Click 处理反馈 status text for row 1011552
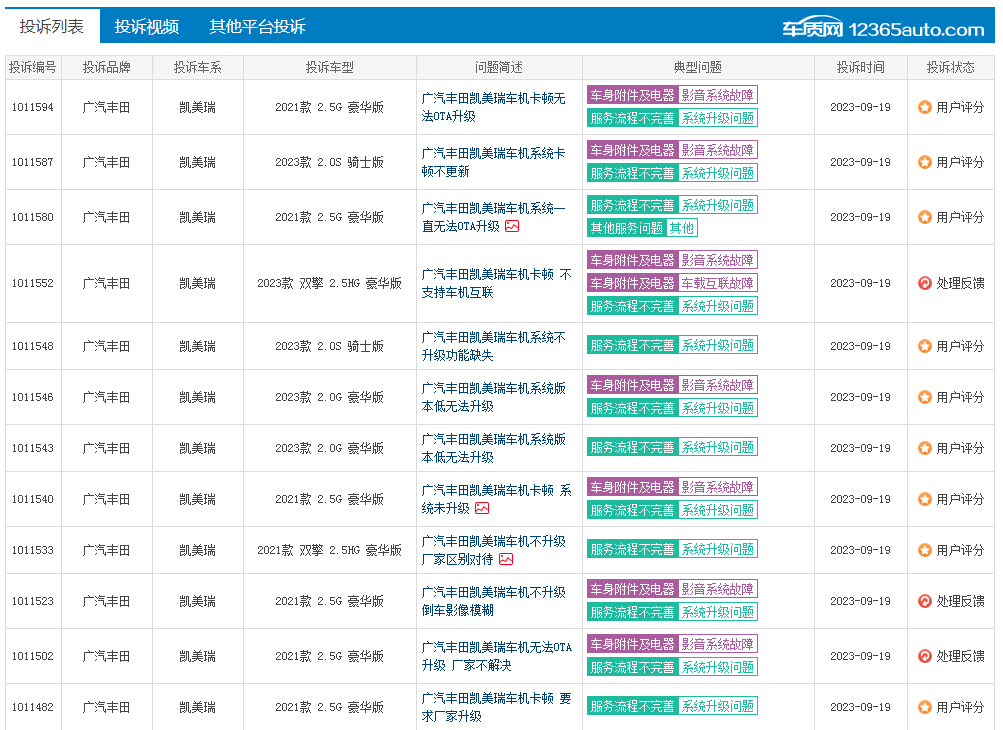The image size is (1003, 730). pos(960,283)
